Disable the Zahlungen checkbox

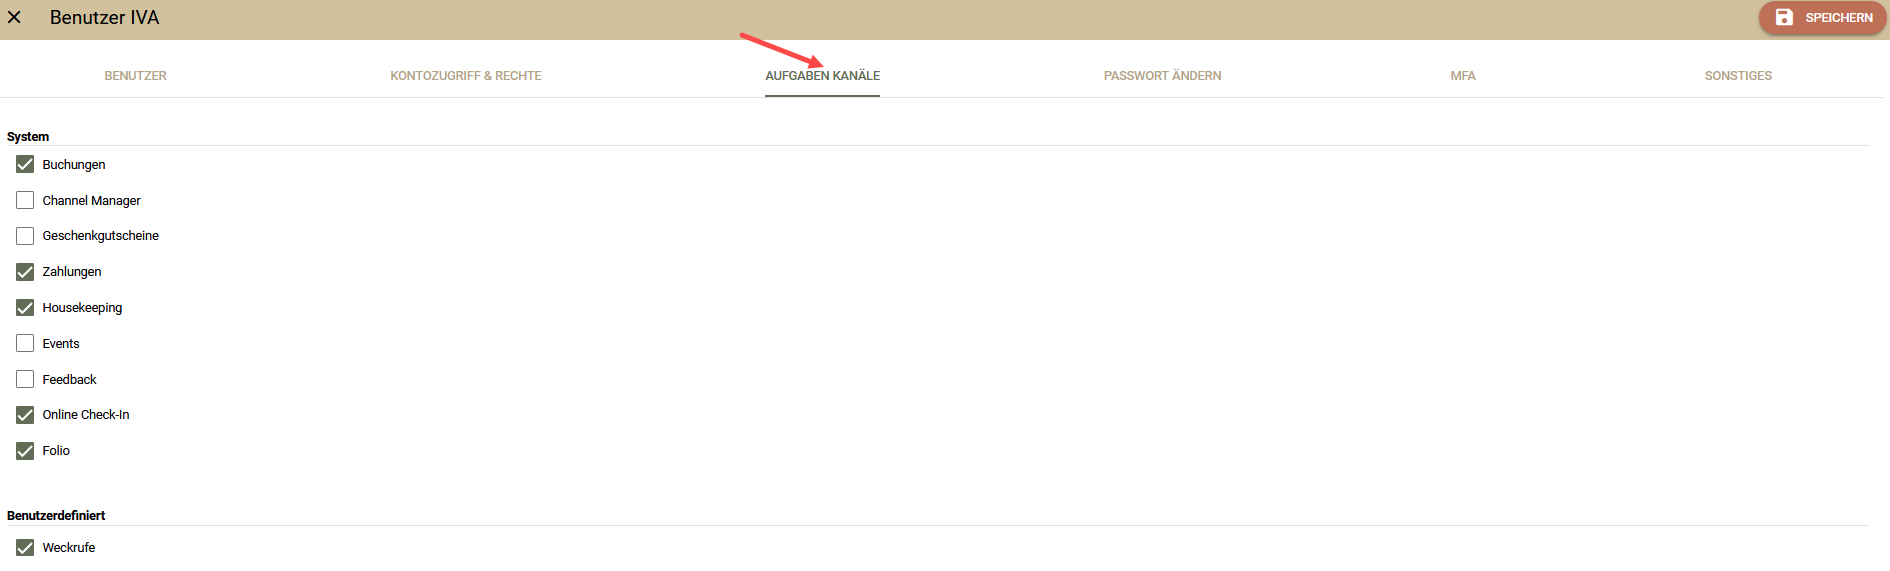click(x=25, y=271)
